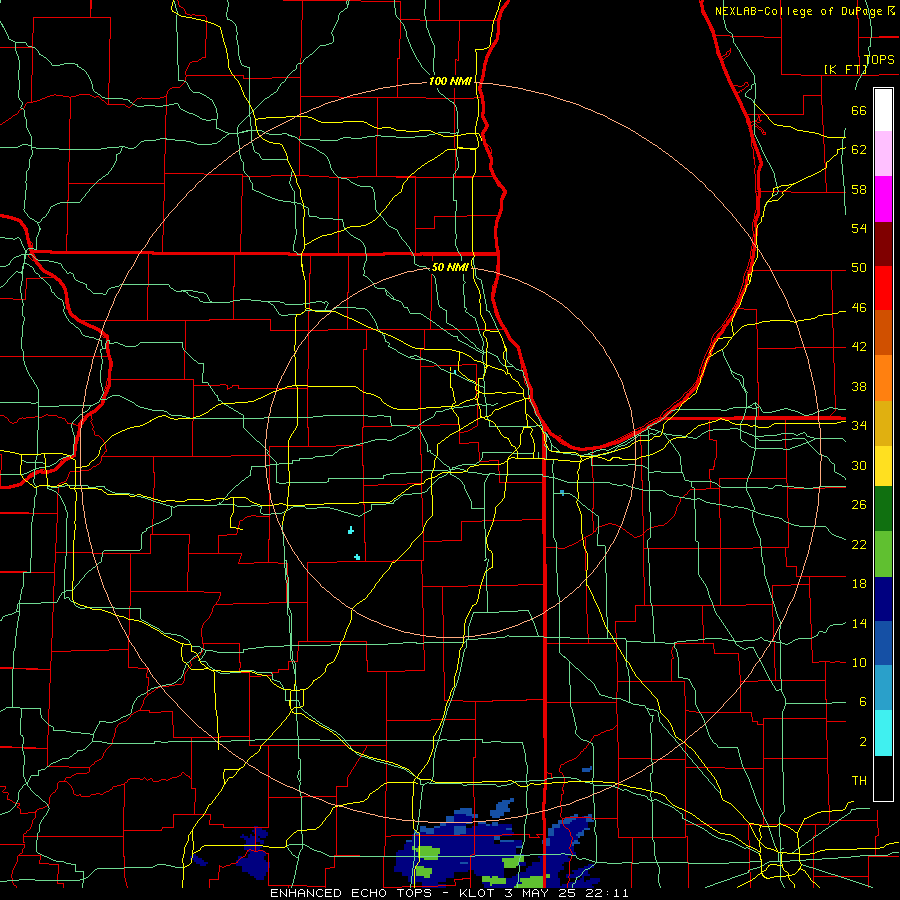Choose the light green legend color block
The width and height of the screenshot is (900, 900).
tap(883, 554)
